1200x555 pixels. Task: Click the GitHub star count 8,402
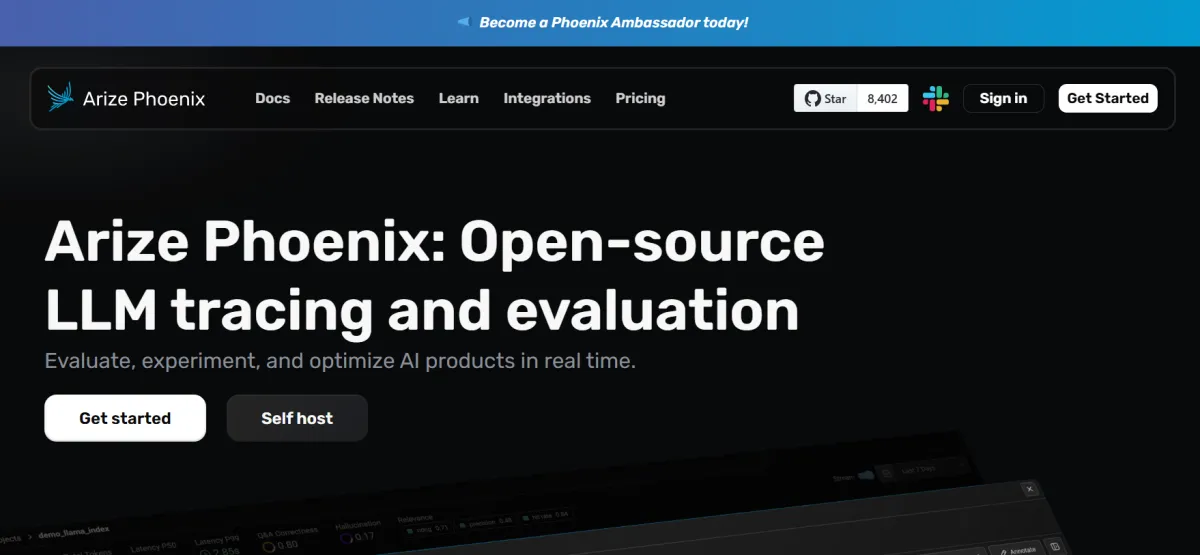tap(882, 98)
